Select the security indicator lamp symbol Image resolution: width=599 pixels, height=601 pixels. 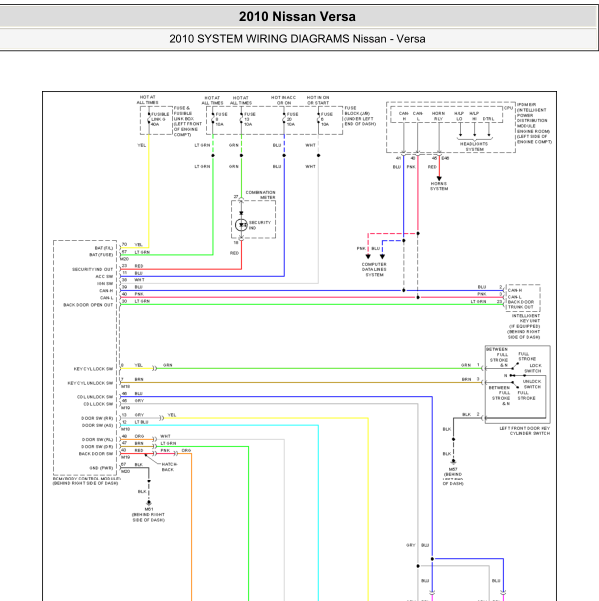241,225
